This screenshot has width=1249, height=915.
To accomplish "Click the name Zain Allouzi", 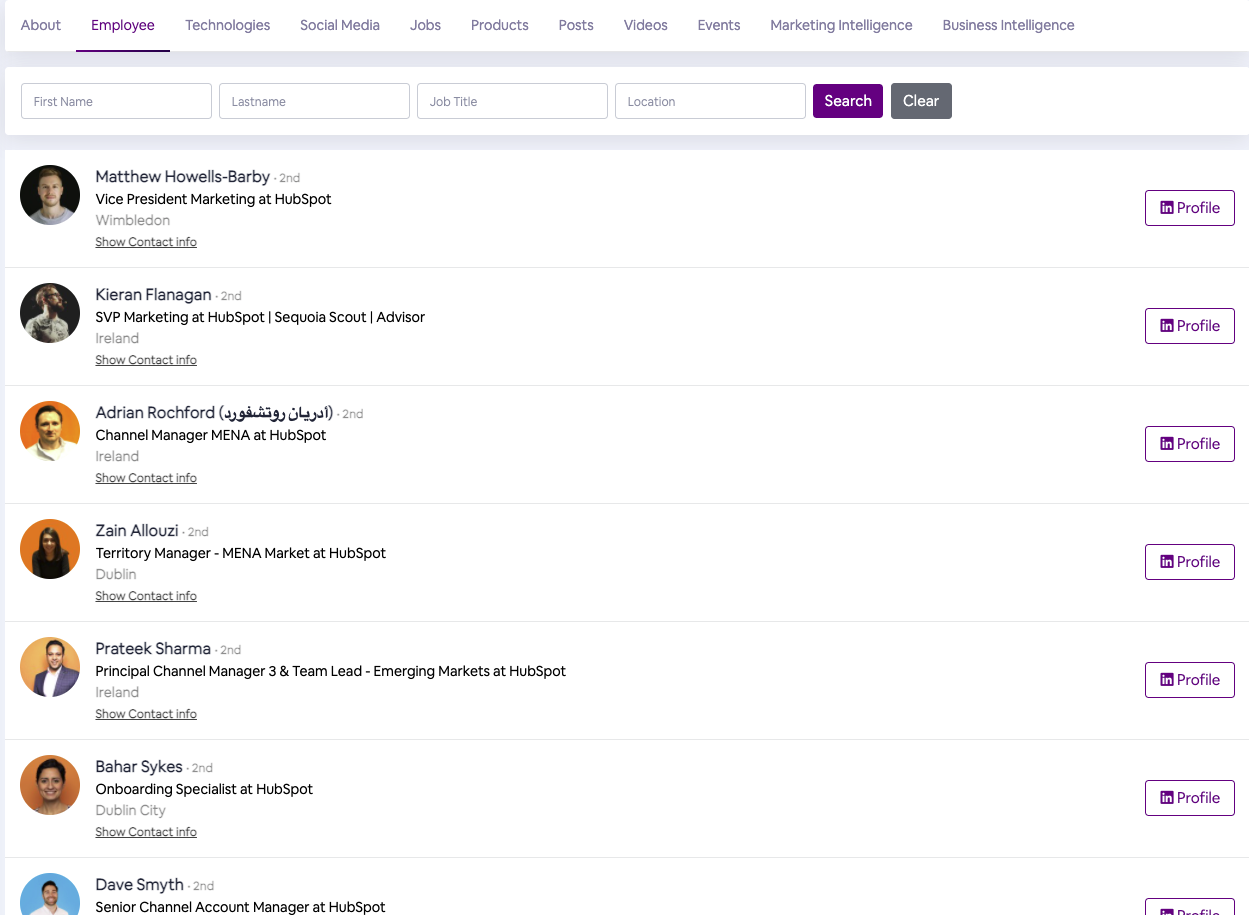I will [x=137, y=531].
